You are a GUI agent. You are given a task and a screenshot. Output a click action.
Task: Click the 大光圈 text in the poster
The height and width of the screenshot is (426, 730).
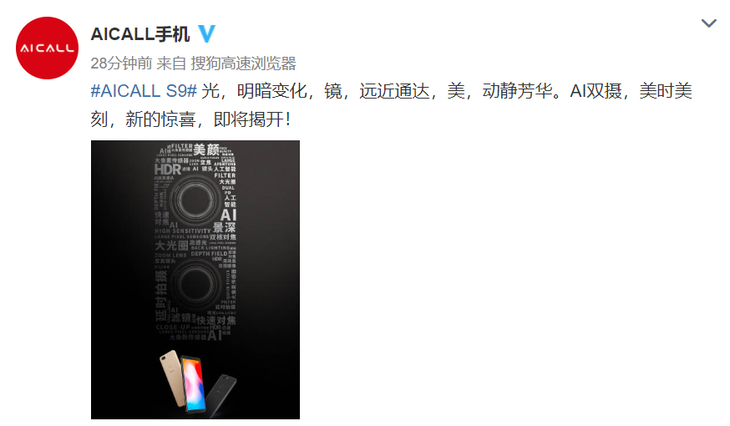coord(171,245)
